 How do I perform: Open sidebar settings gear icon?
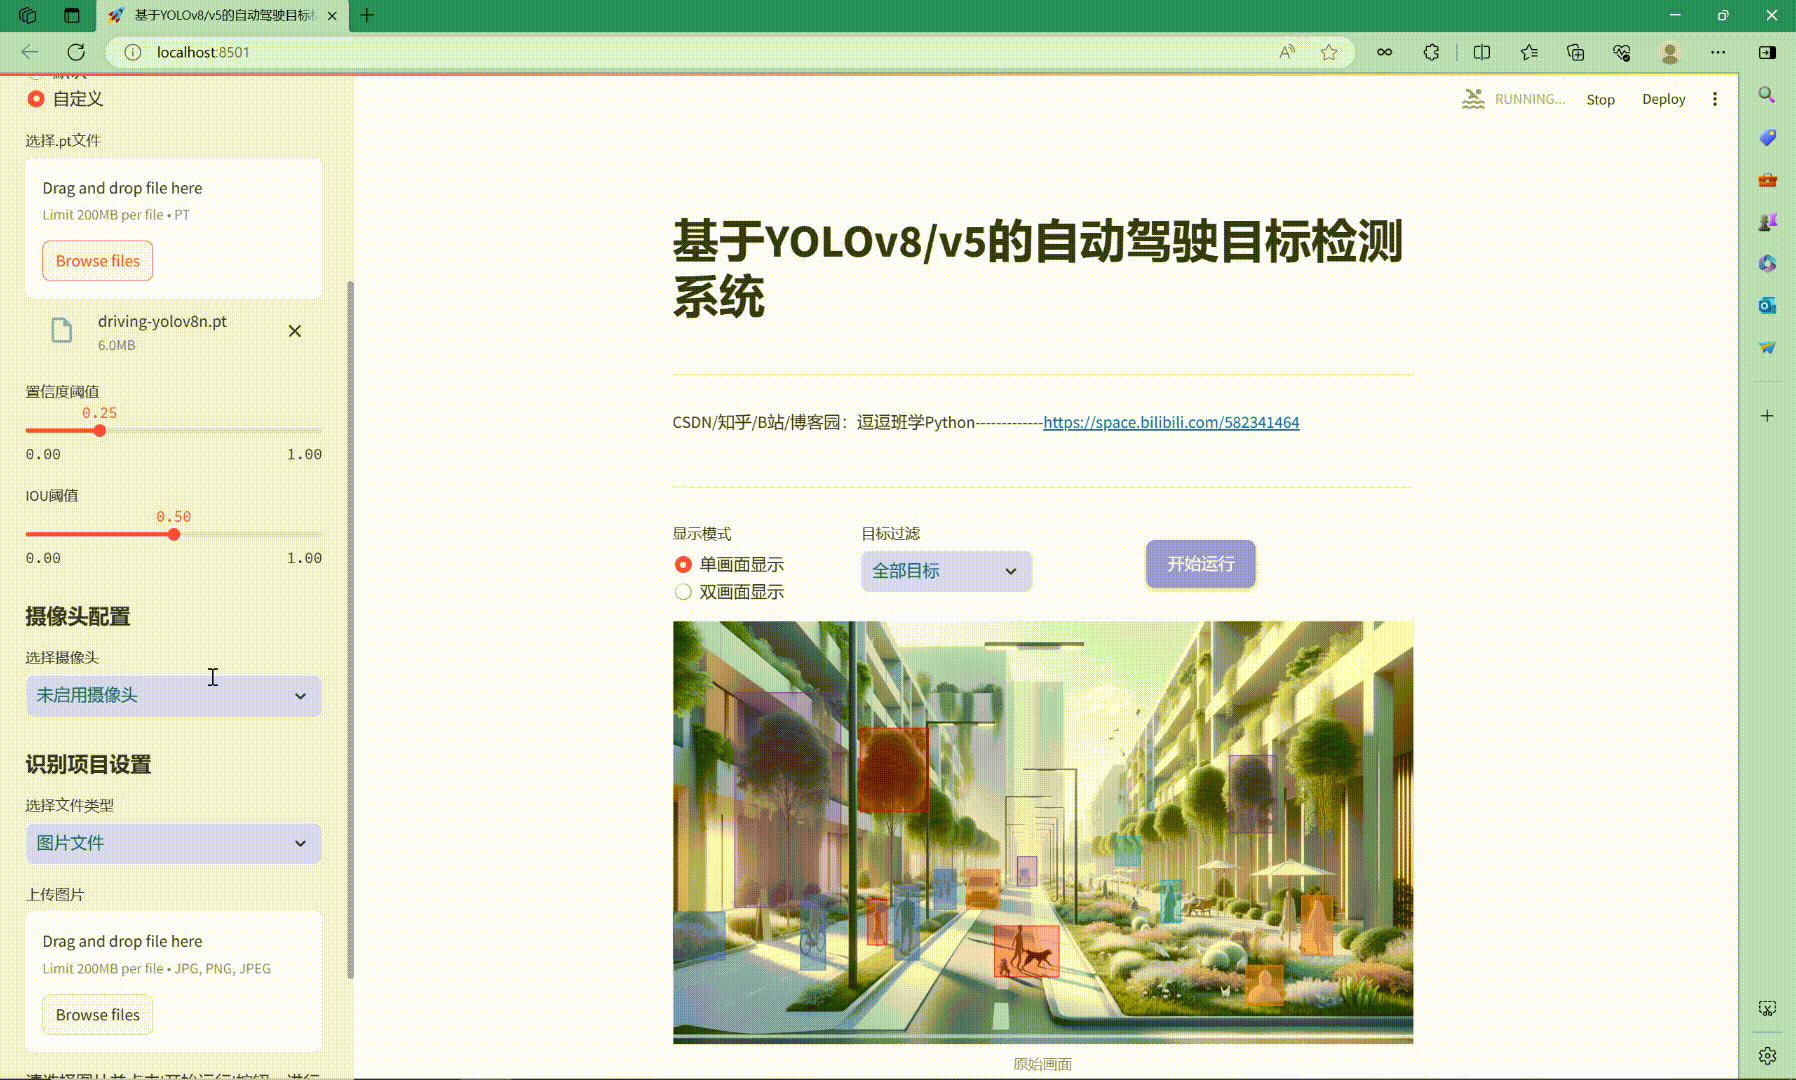coord(1767,1056)
